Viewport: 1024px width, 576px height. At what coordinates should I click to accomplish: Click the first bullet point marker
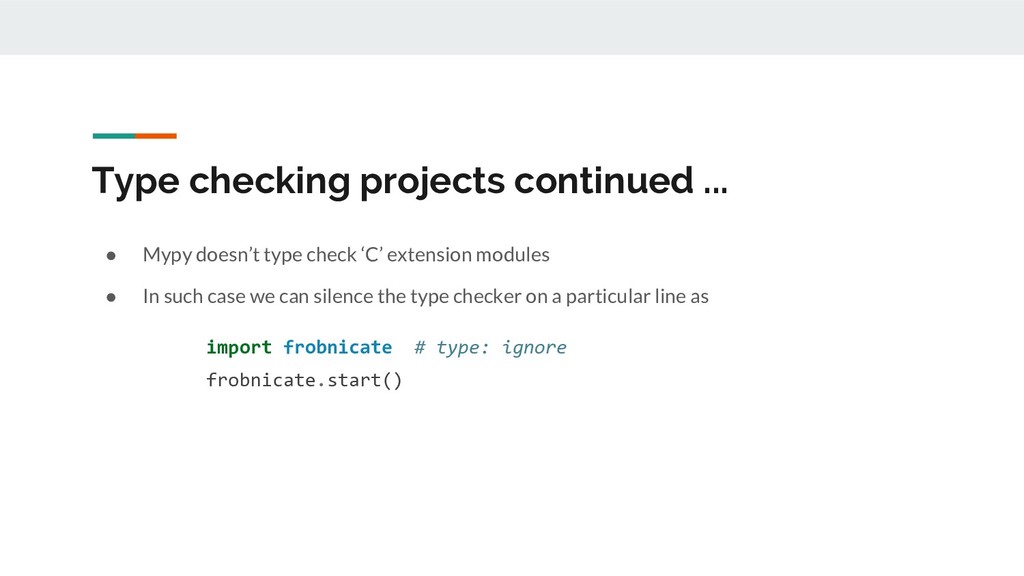click(113, 255)
